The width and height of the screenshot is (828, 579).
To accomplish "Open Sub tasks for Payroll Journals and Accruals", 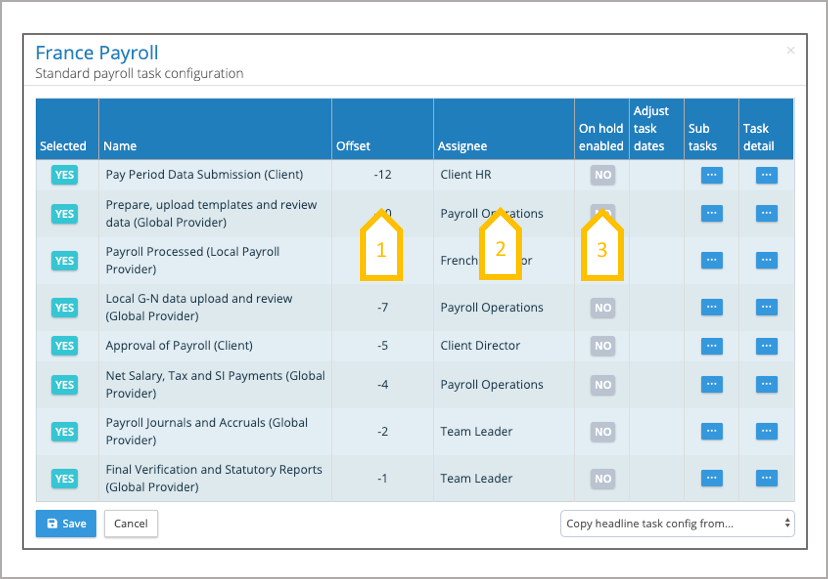I will pos(711,432).
